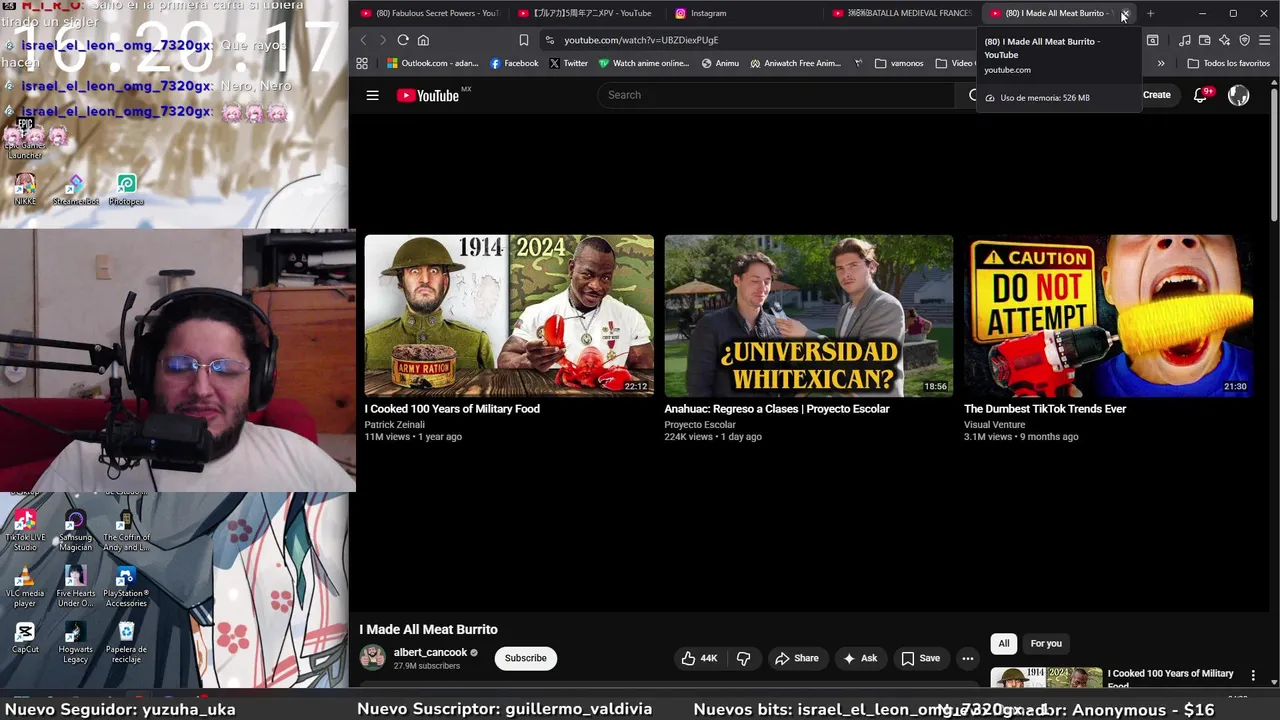The width and height of the screenshot is (1280, 720).
Task: Open PlayStation Accessories desktop icon
Action: coord(126,586)
